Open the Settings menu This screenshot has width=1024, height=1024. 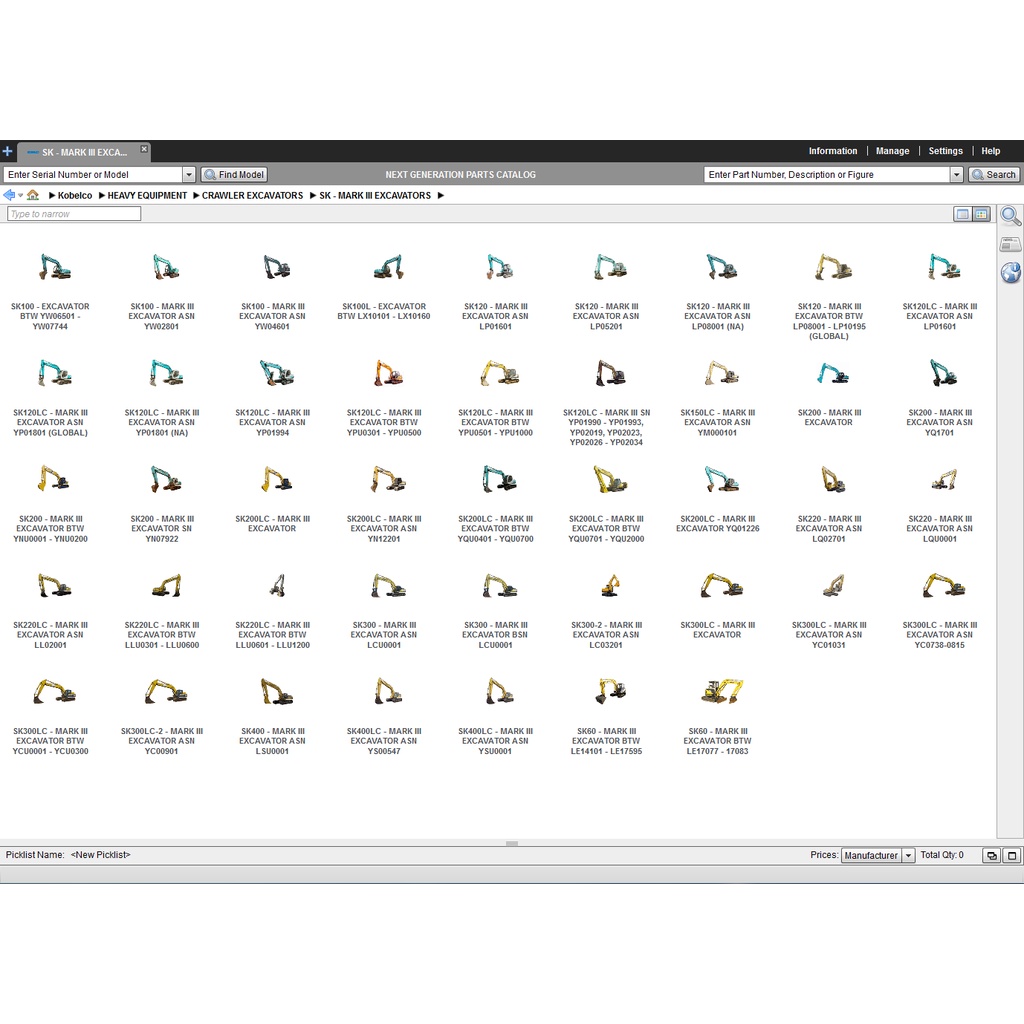[945, 151]
